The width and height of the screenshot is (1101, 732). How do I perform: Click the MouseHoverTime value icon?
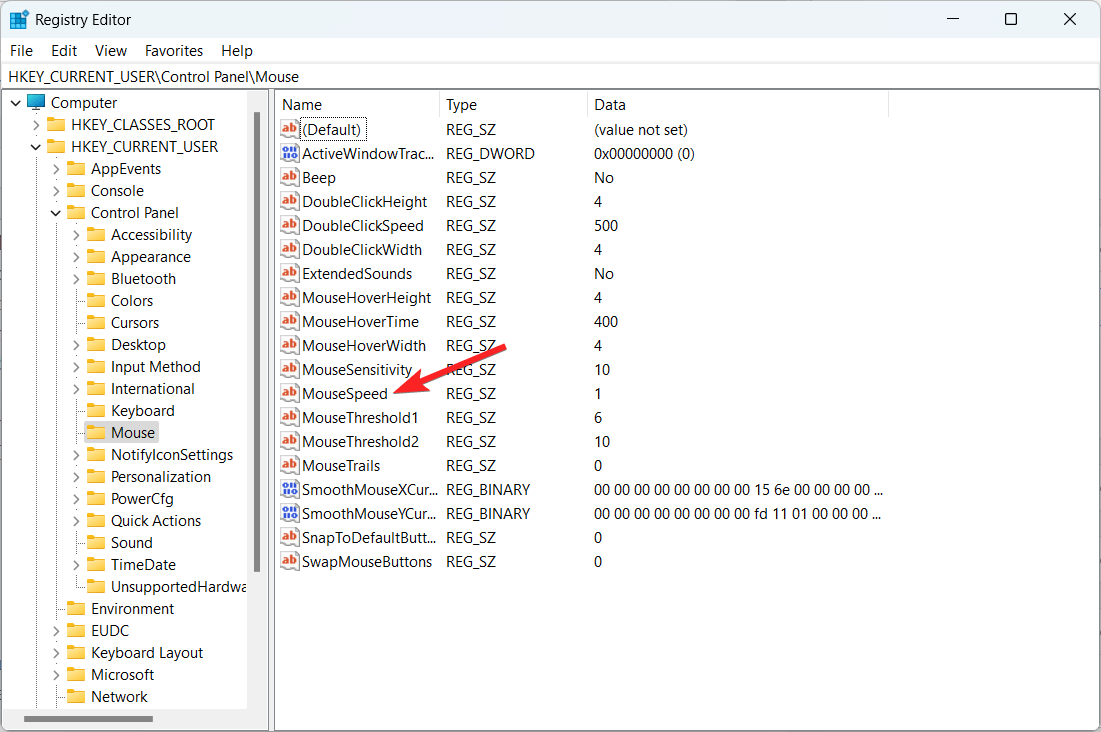pyautogui.click(x=289, y=321)
